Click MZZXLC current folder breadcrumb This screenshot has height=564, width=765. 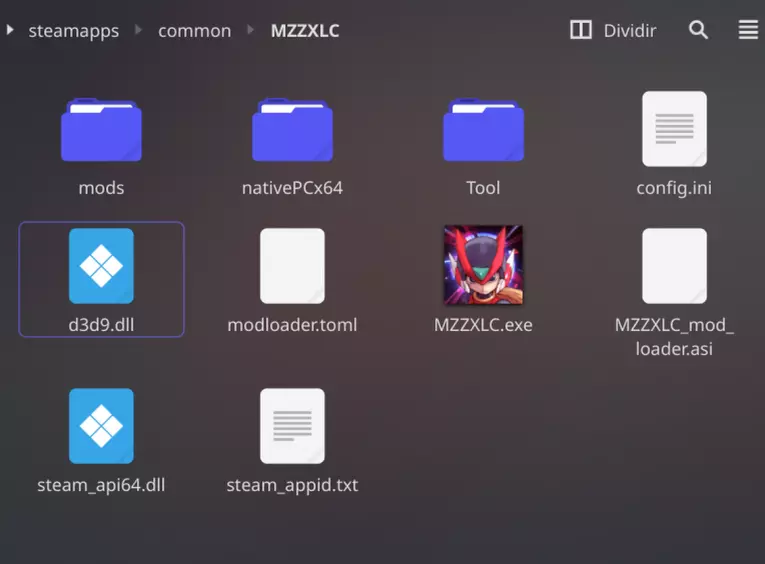click(305, 31)
